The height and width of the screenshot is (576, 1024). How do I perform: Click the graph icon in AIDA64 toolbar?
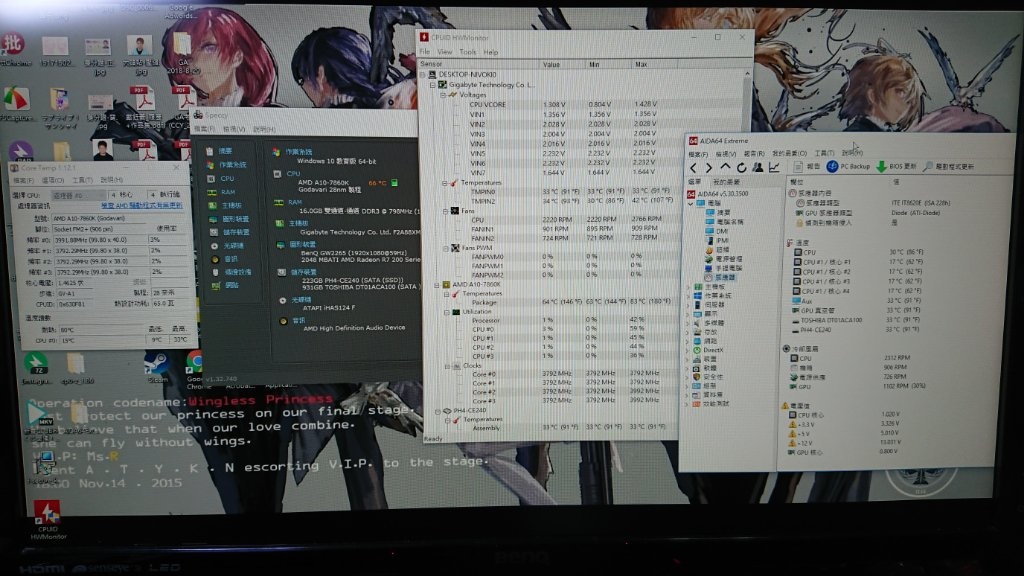pos(774,168)
